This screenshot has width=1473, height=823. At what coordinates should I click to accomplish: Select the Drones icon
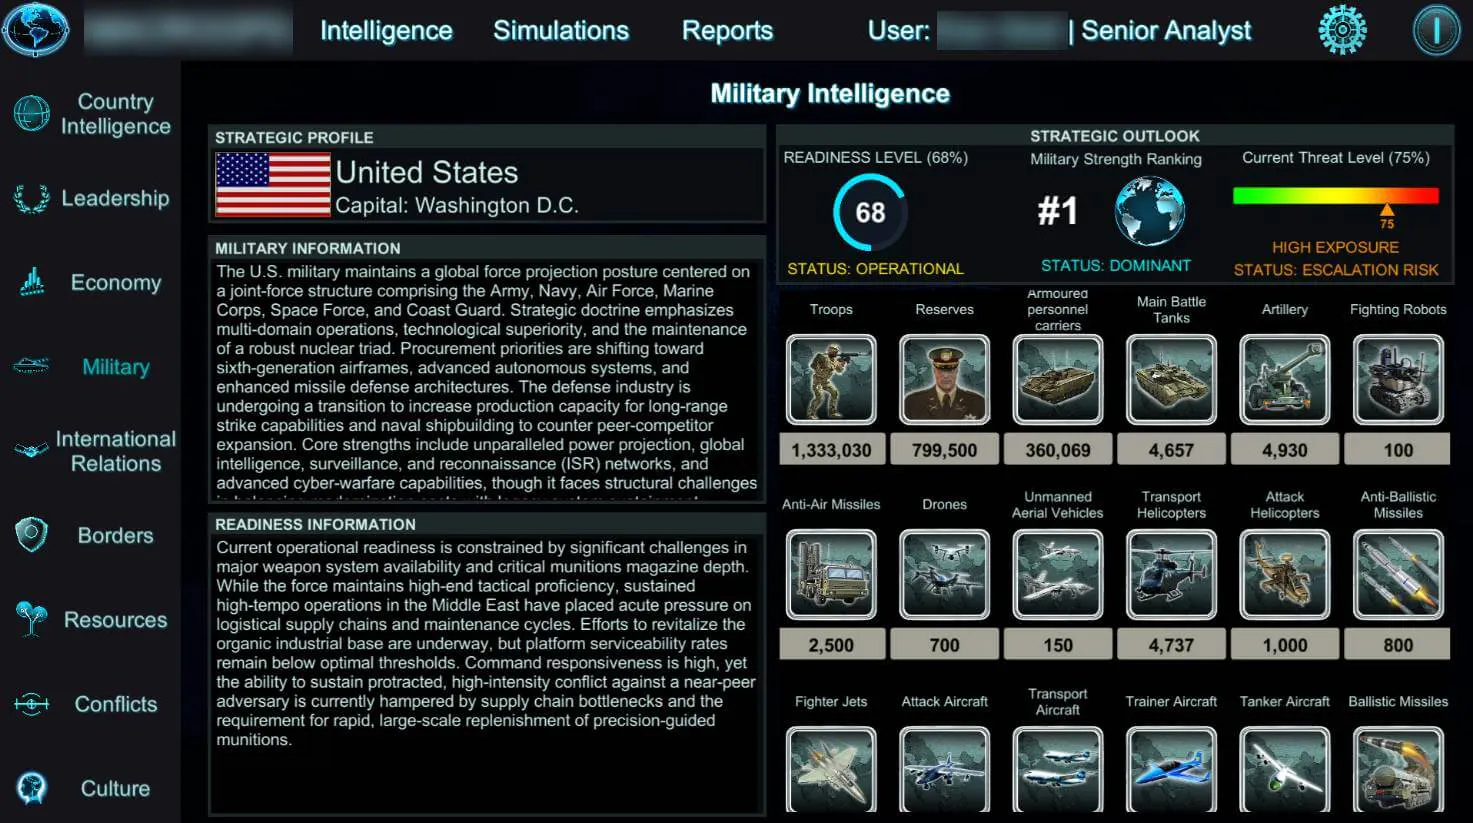pyautogui.click(x=944, y=575)
